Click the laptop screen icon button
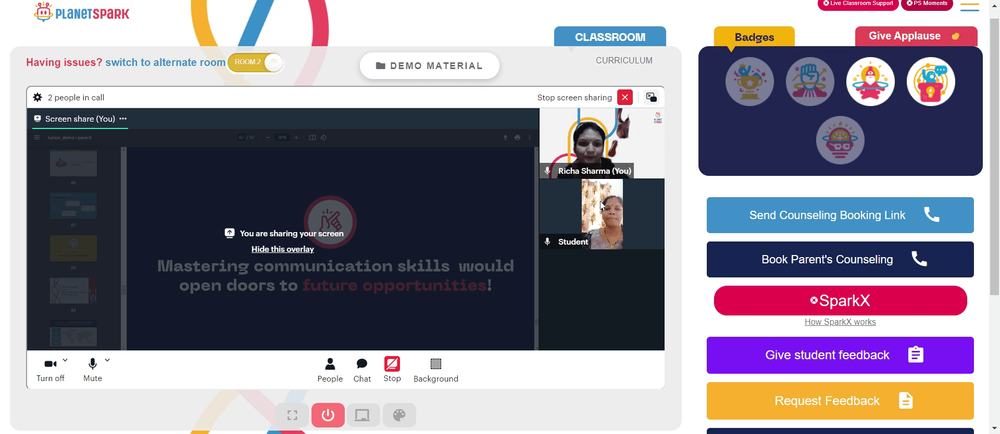1000x434 pixels. tap(363, 416)
